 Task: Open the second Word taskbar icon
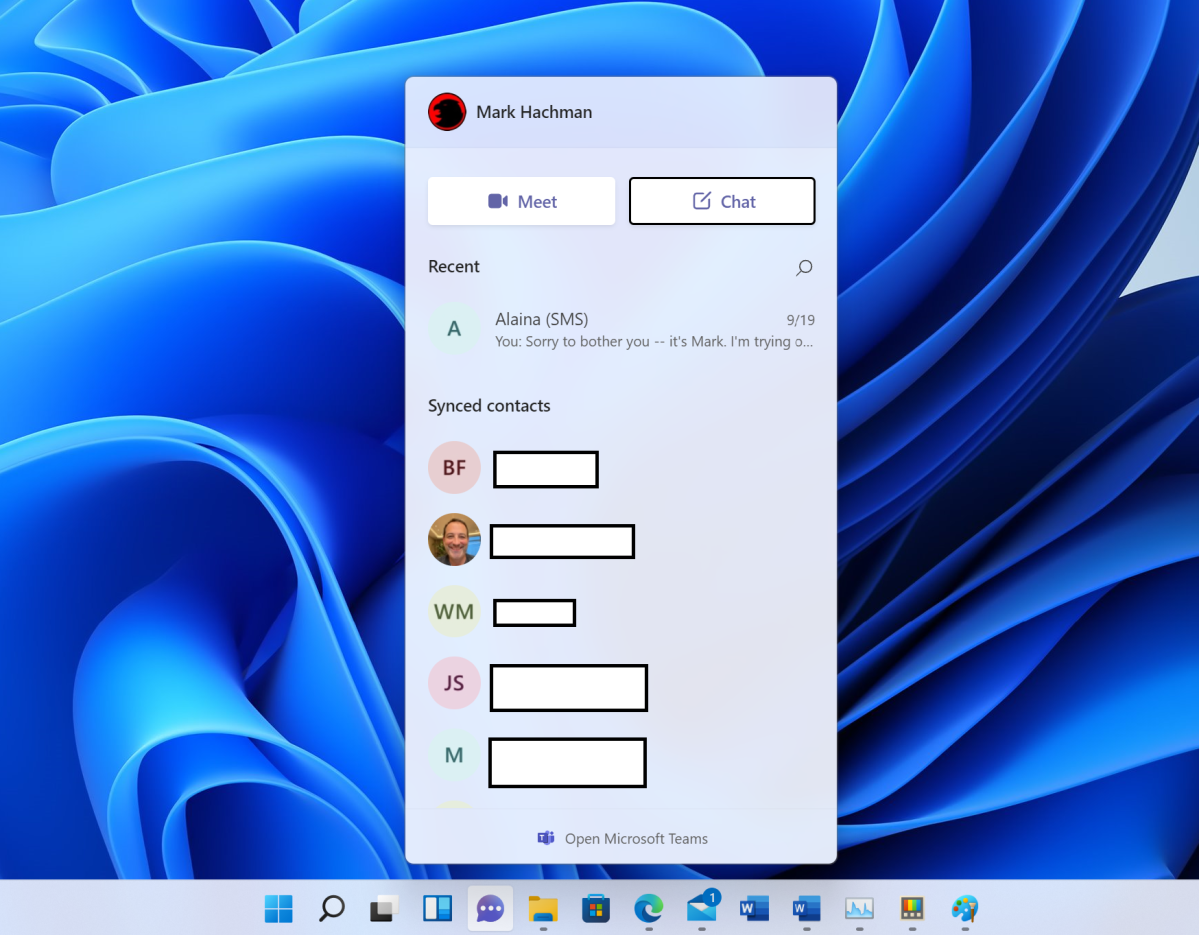(x=807, y=908)
